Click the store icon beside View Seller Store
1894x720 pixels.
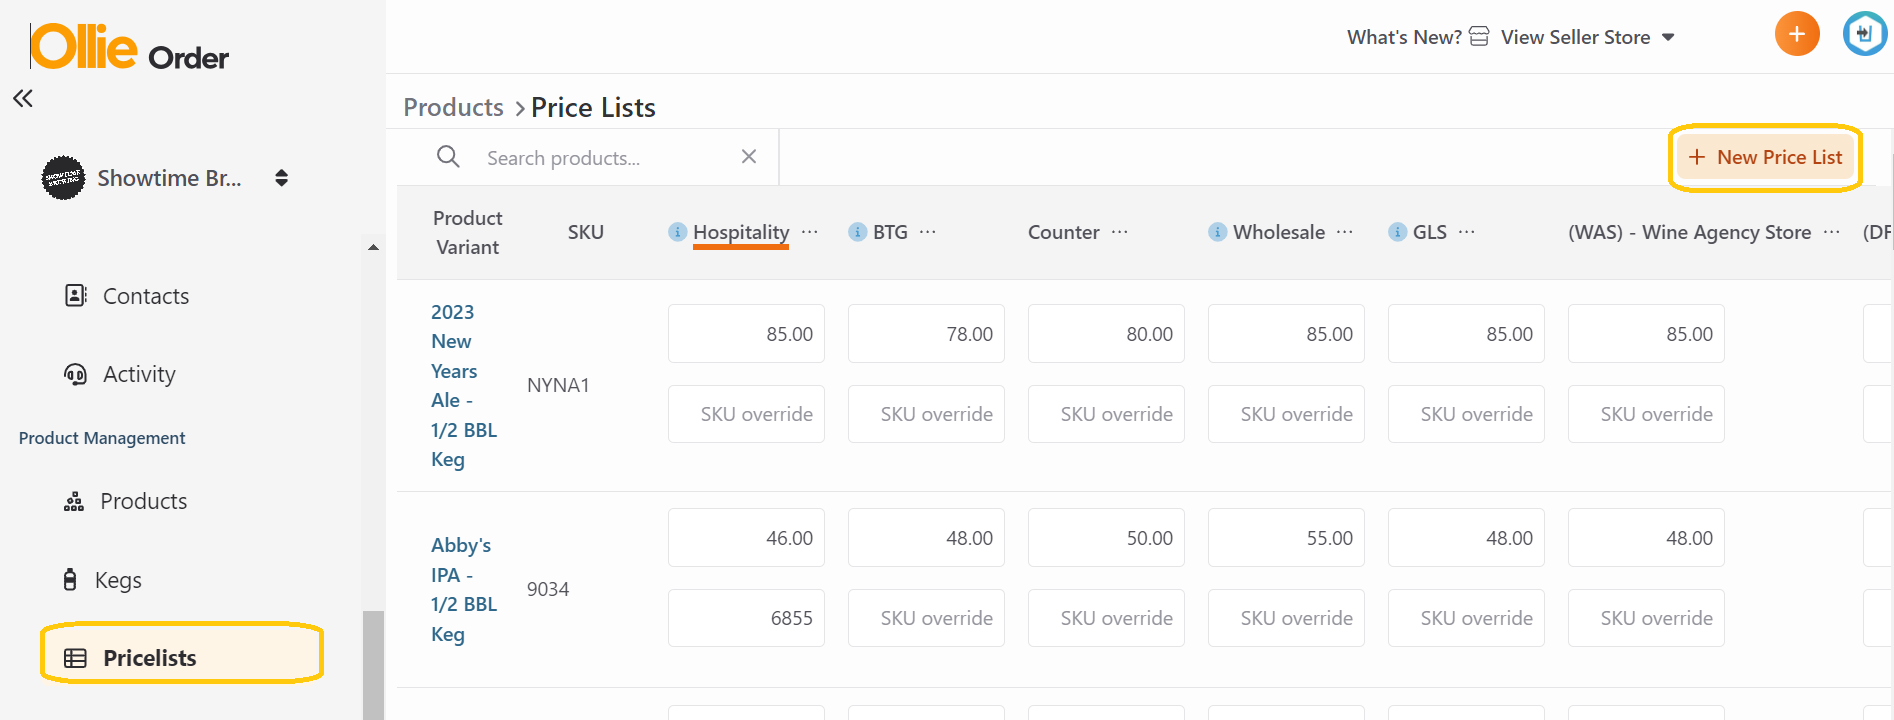tap(1479, 36)
